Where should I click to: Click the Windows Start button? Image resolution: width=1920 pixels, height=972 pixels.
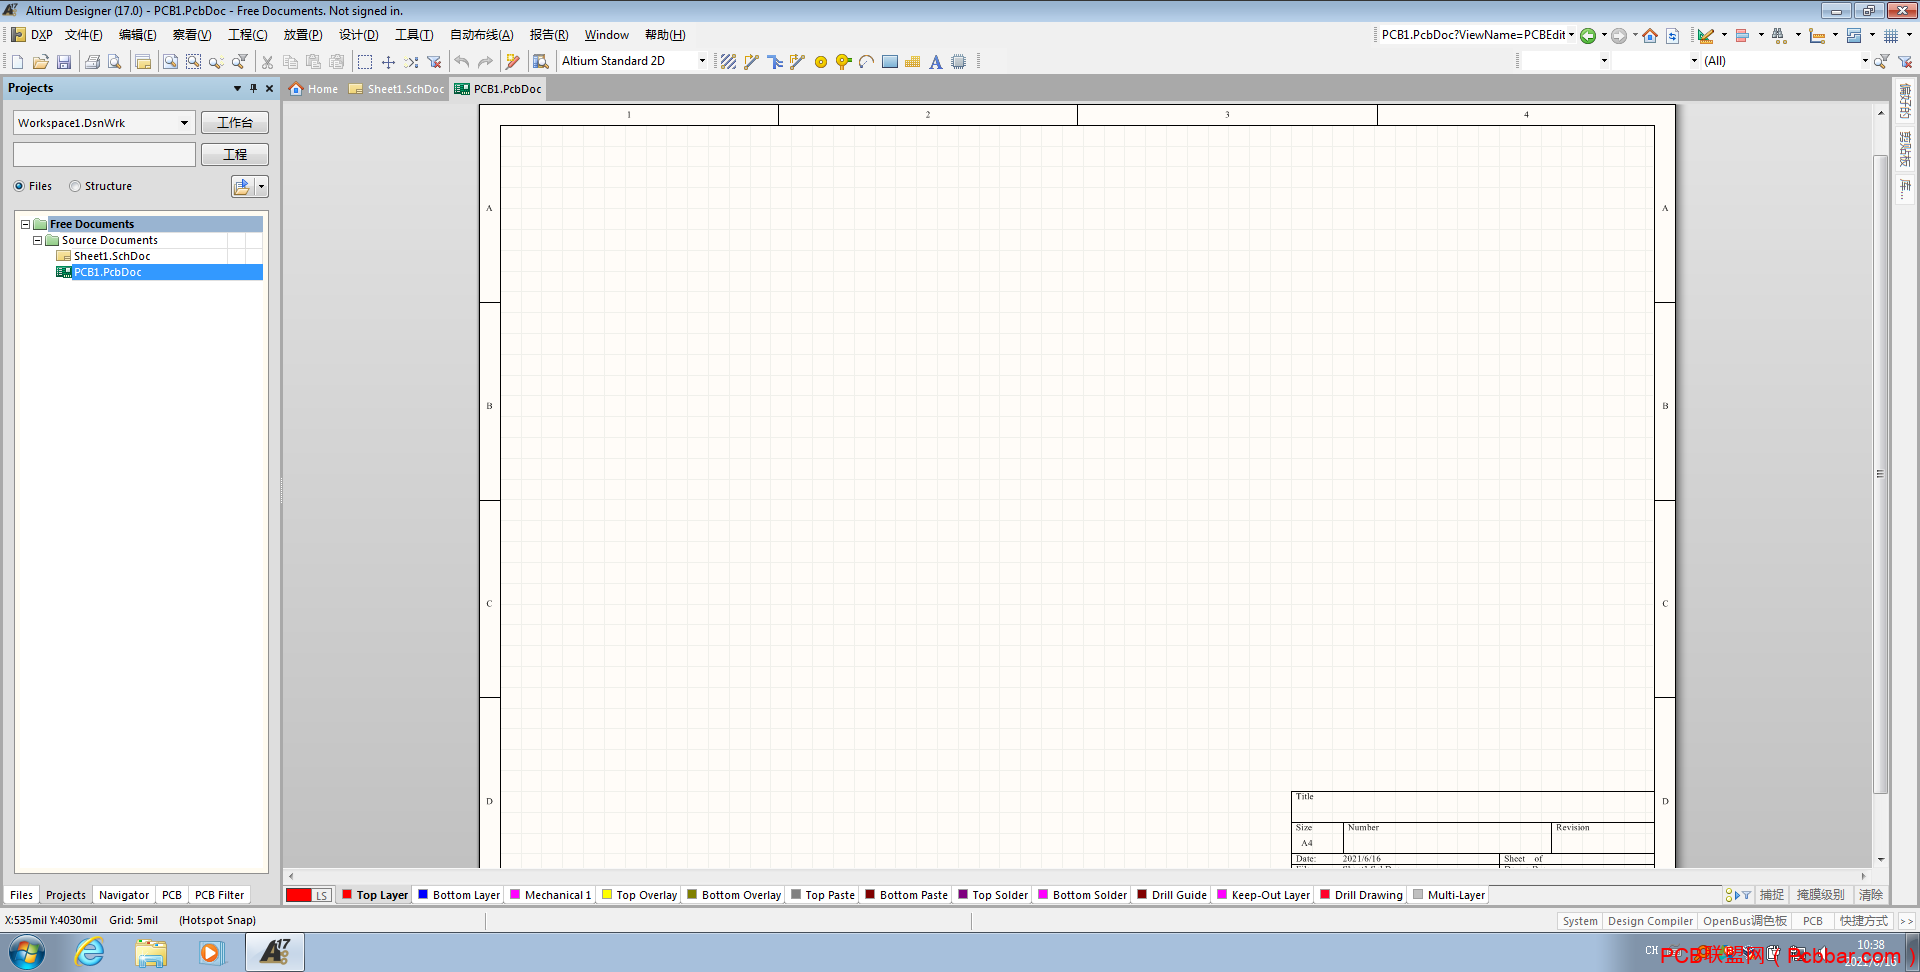[27, 952]
